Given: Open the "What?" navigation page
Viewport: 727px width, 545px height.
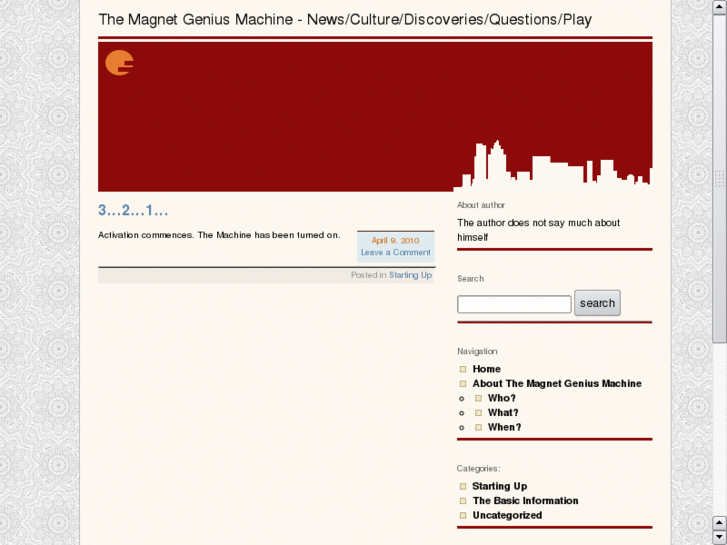Looking at the screenshot, I should [x=503, y=413].
